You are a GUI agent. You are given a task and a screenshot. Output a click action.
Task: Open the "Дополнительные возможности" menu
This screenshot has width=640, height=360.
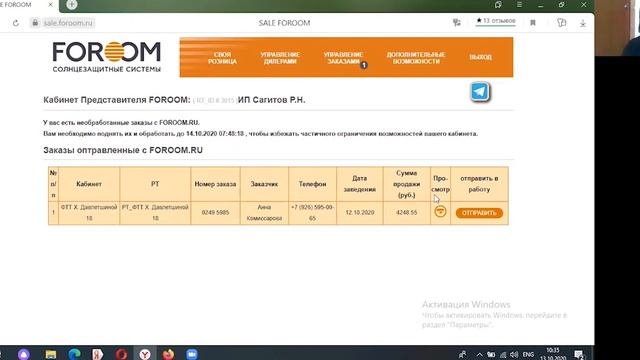tap(416, 58)
